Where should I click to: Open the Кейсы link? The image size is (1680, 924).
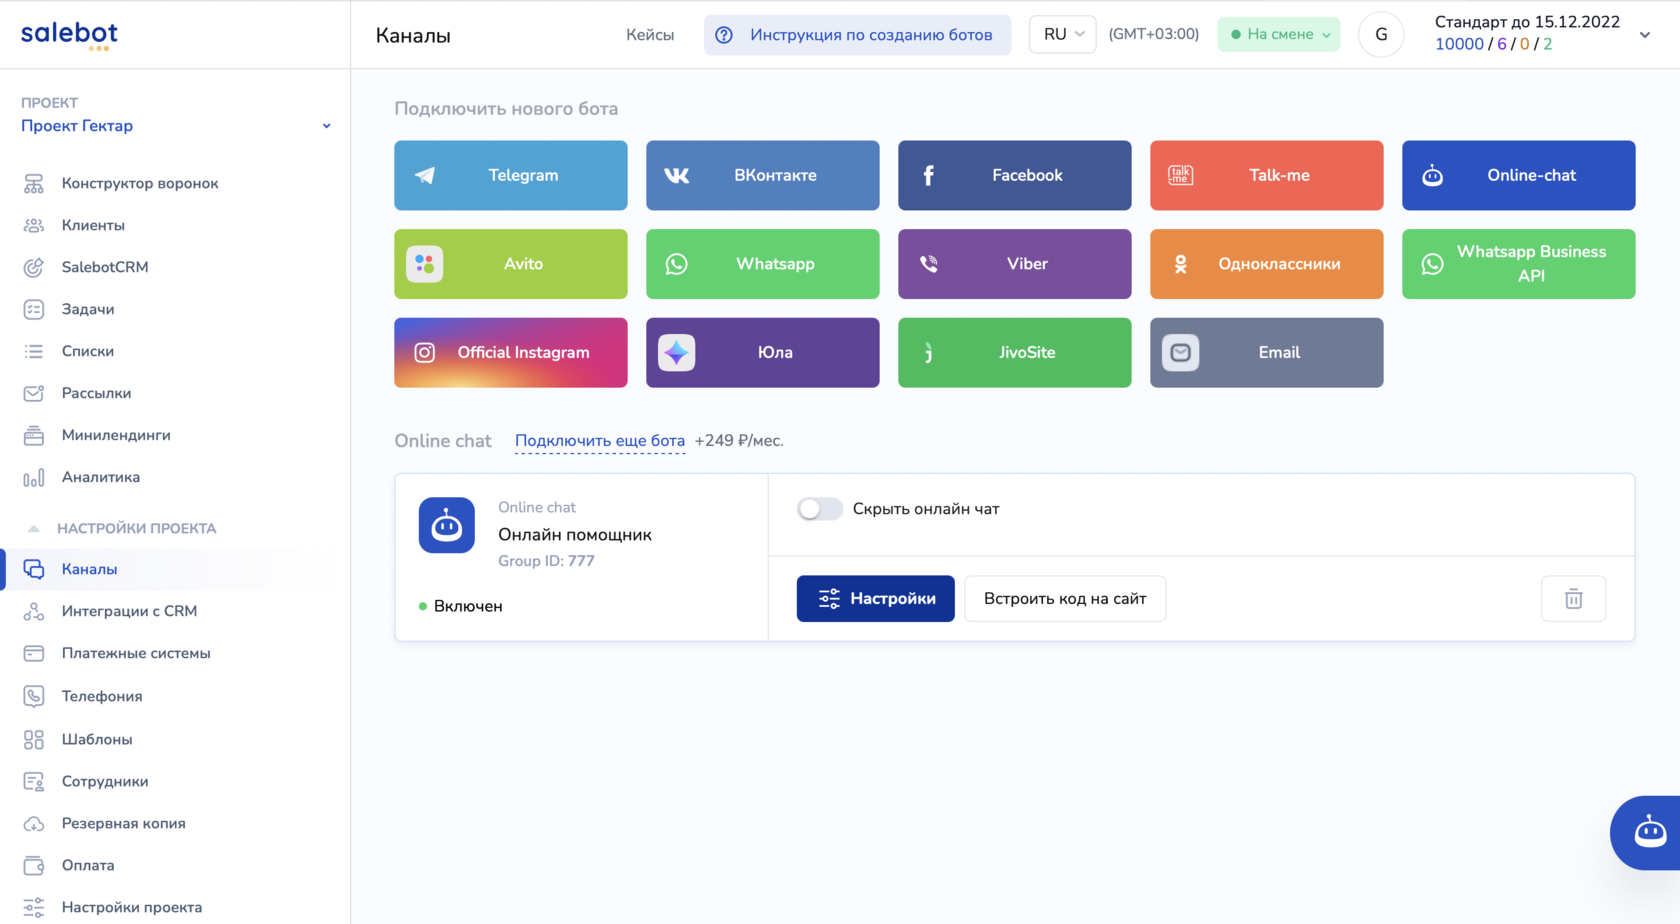pos(650,35)
